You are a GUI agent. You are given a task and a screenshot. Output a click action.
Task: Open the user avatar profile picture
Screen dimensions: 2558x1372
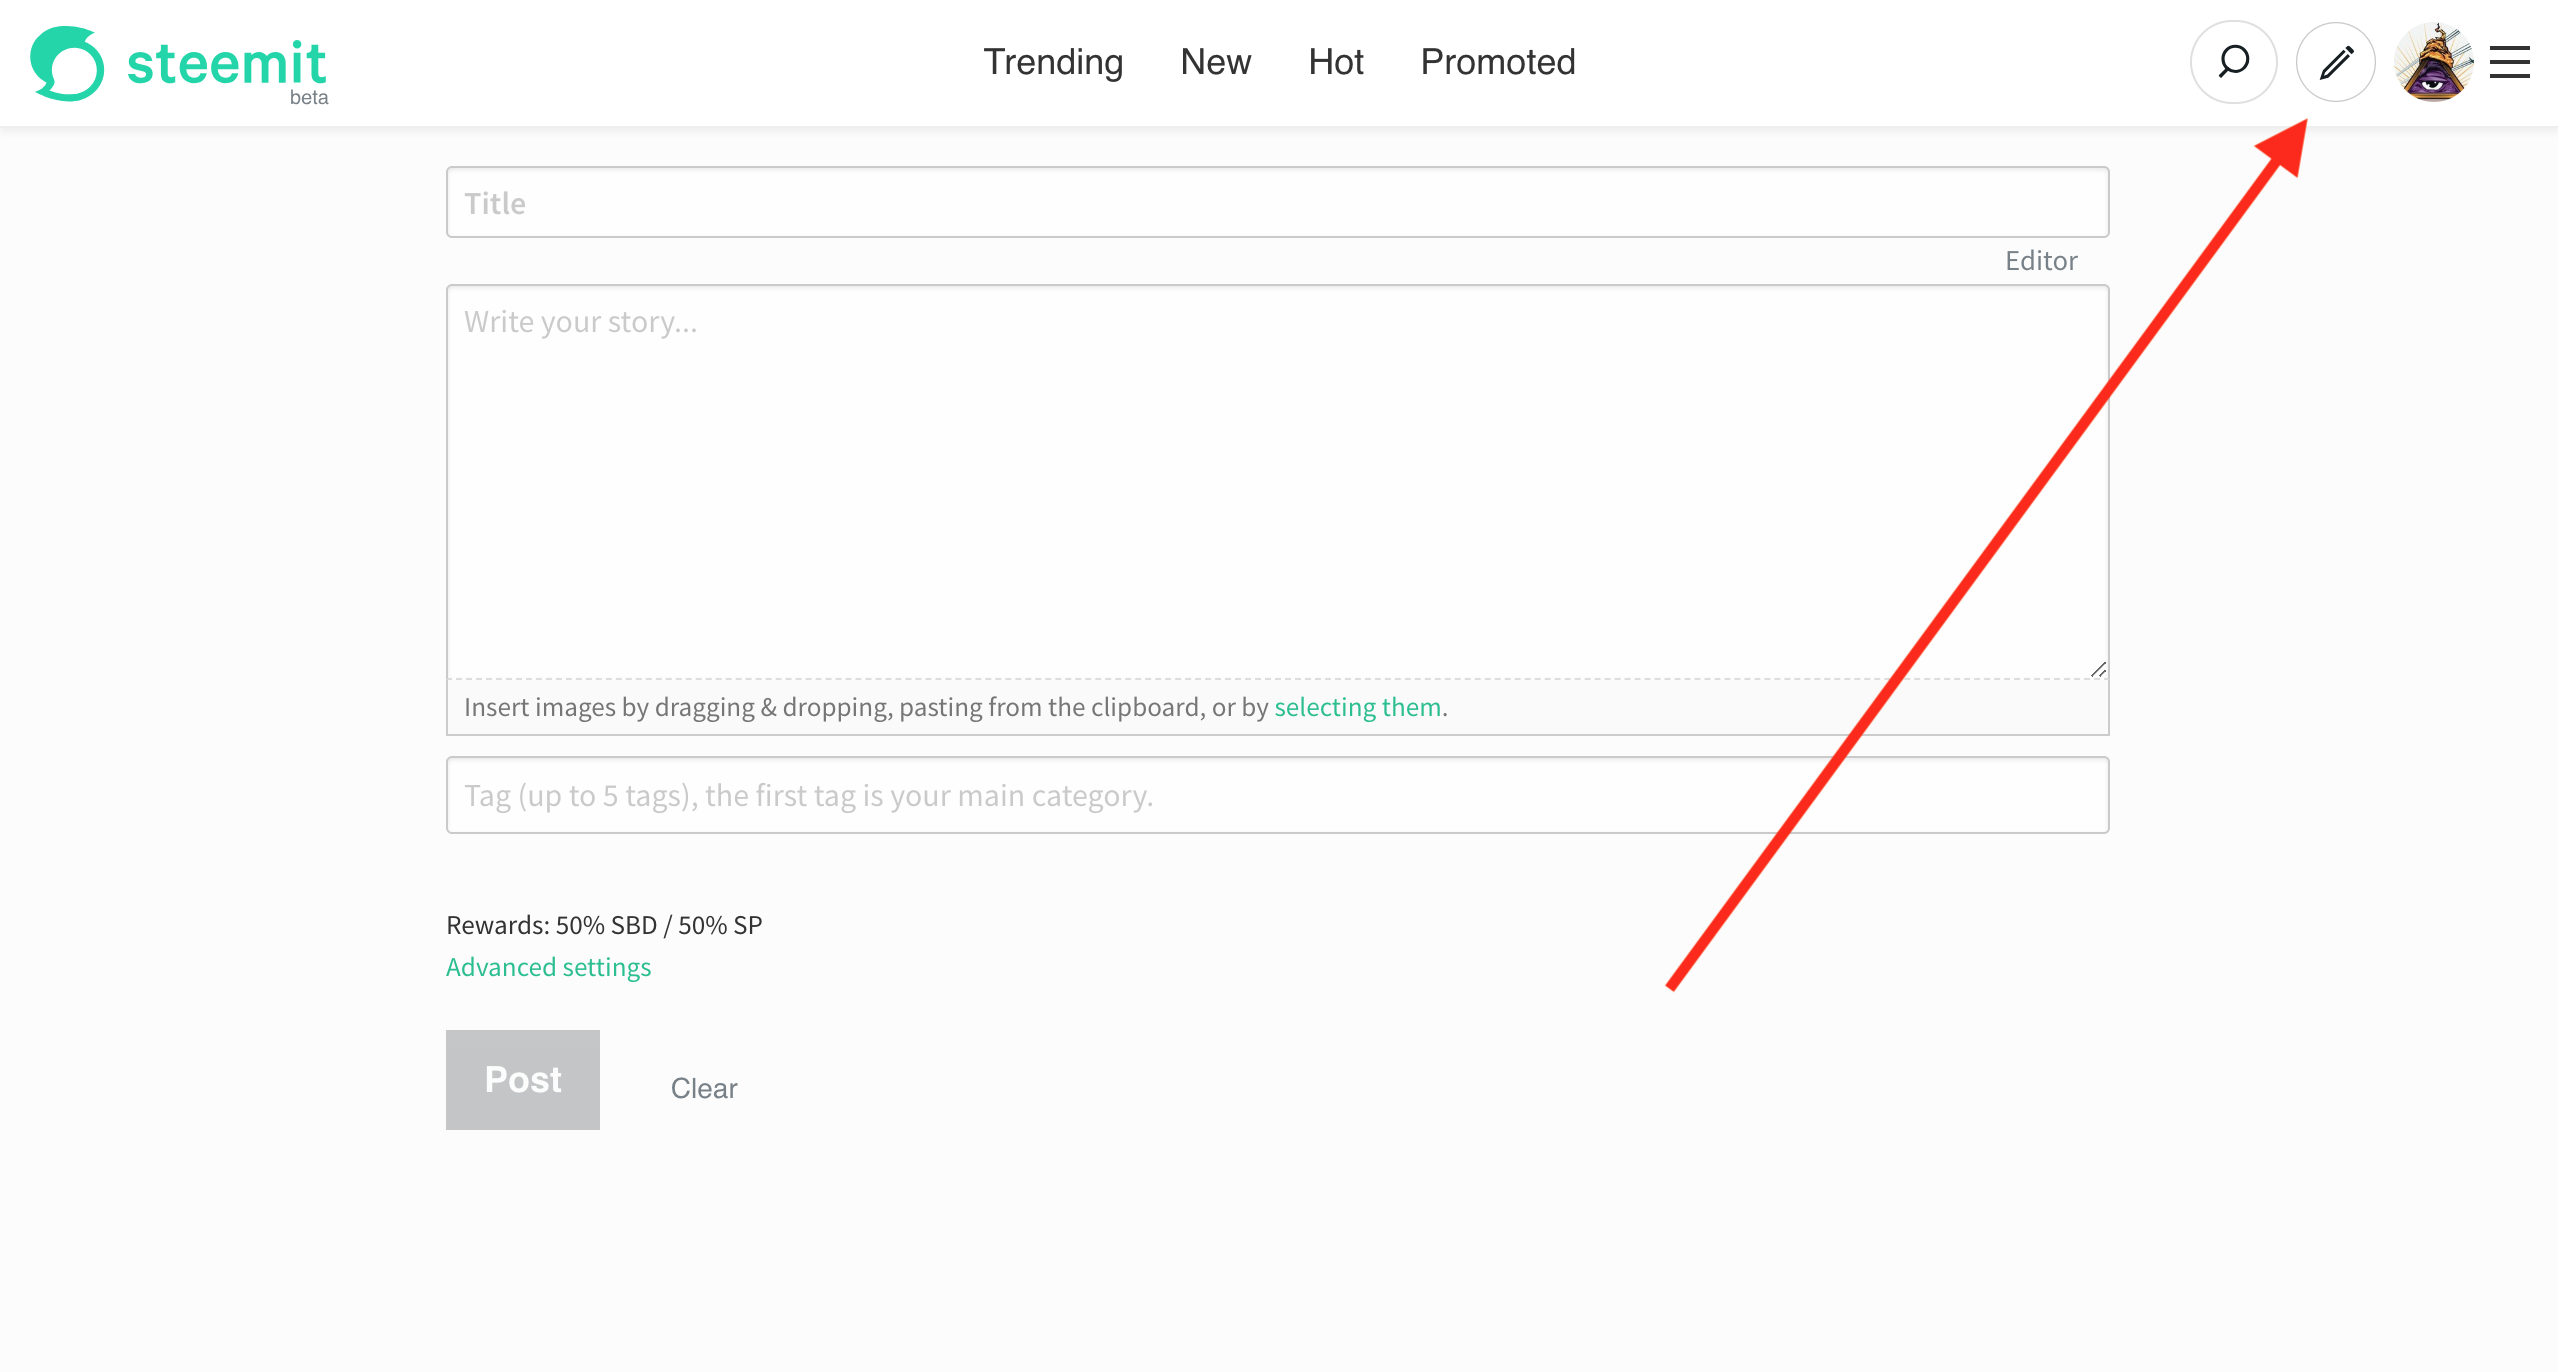[x=2434, y=62]
